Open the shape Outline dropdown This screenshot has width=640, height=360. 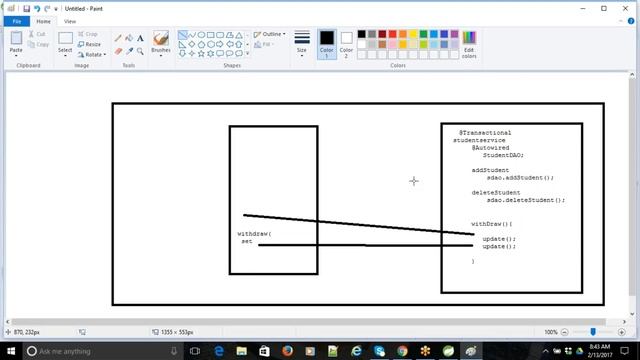pos(270,34)
